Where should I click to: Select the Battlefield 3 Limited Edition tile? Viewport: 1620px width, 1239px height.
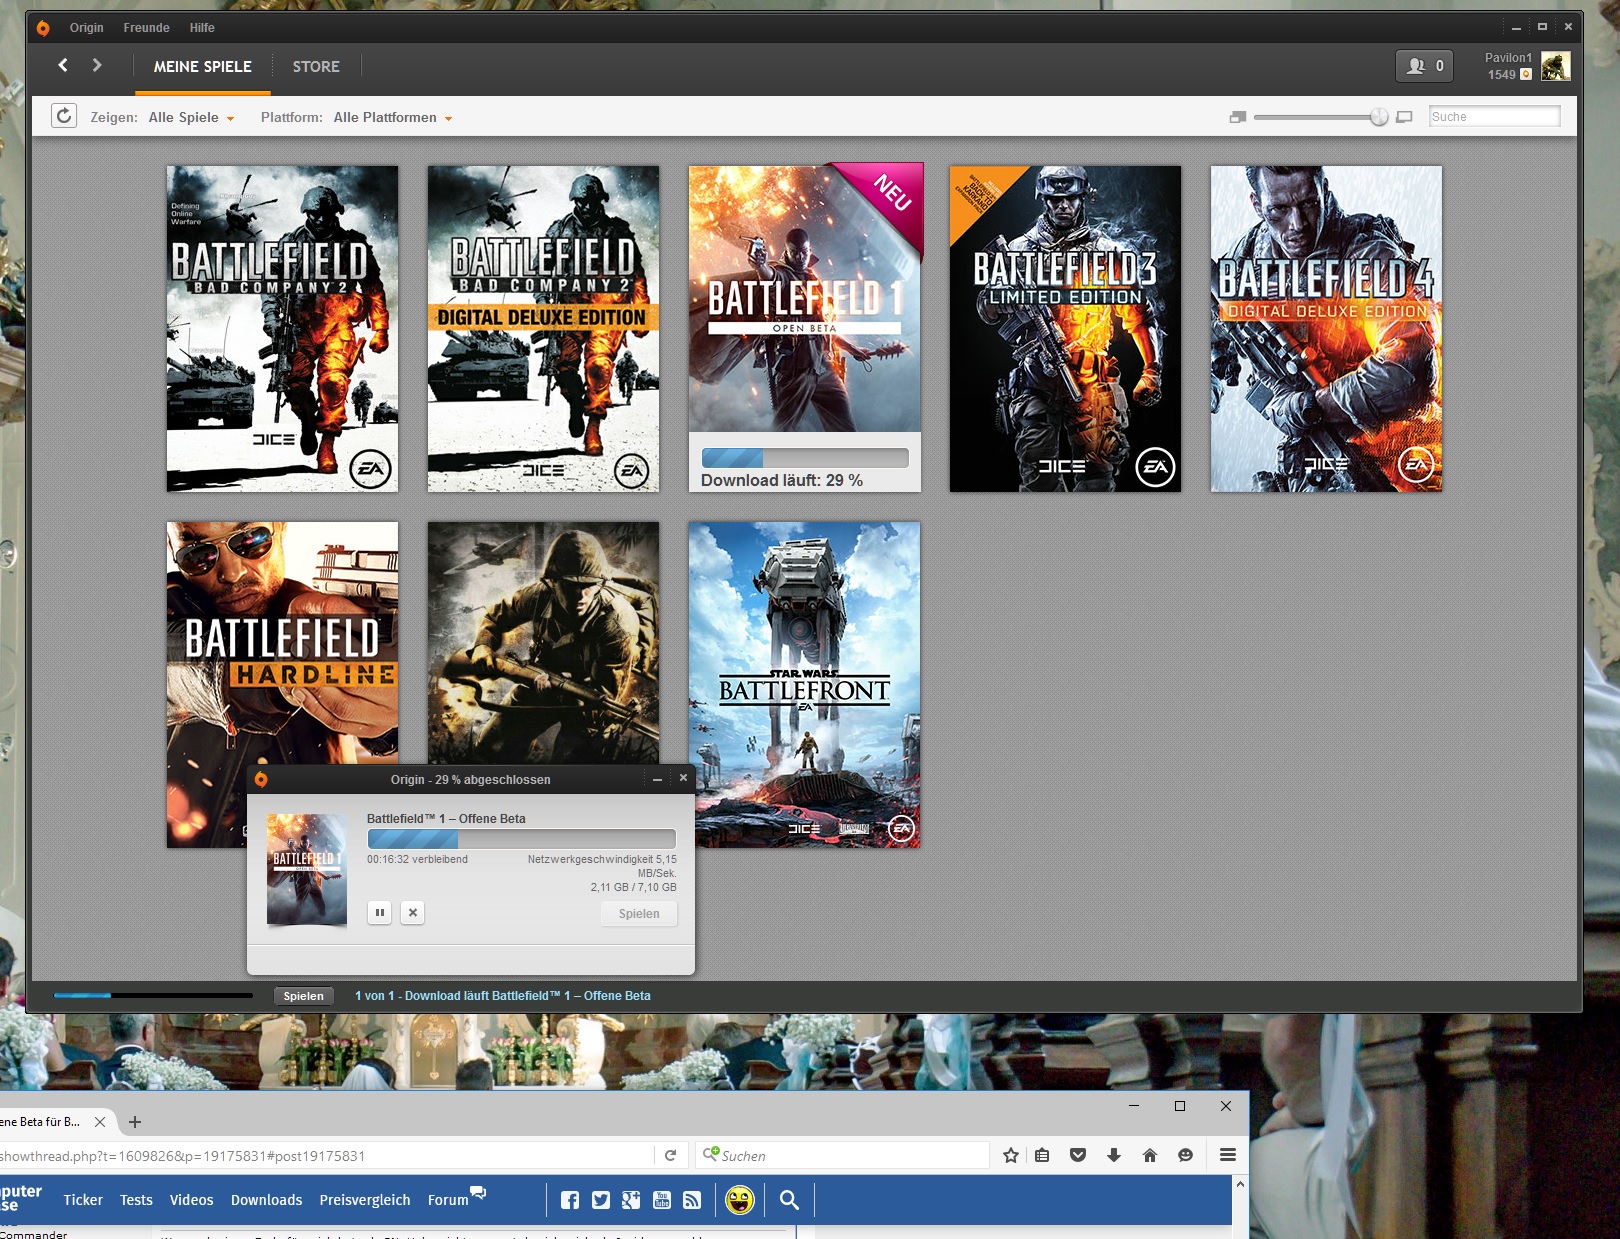point(1065,329)
